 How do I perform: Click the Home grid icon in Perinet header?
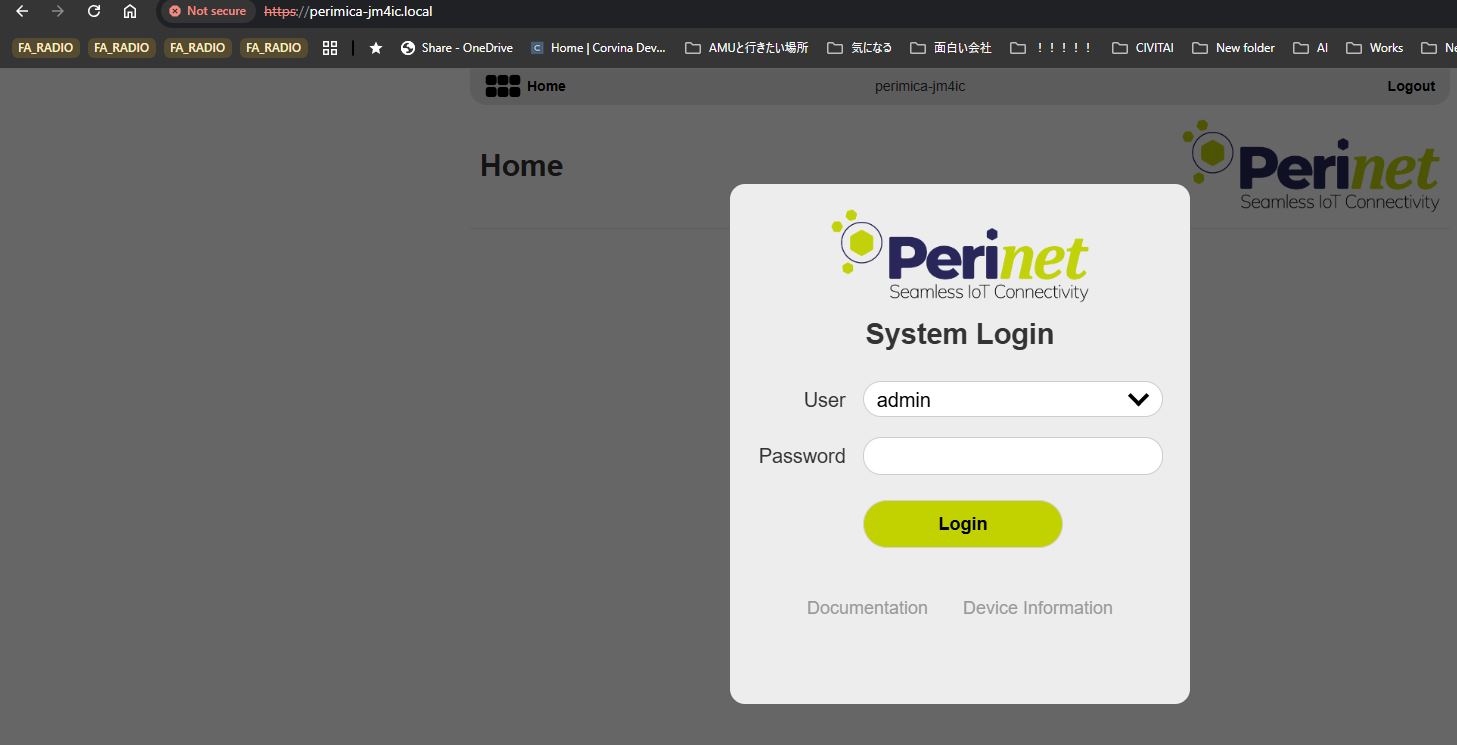[x=502, y=86]
